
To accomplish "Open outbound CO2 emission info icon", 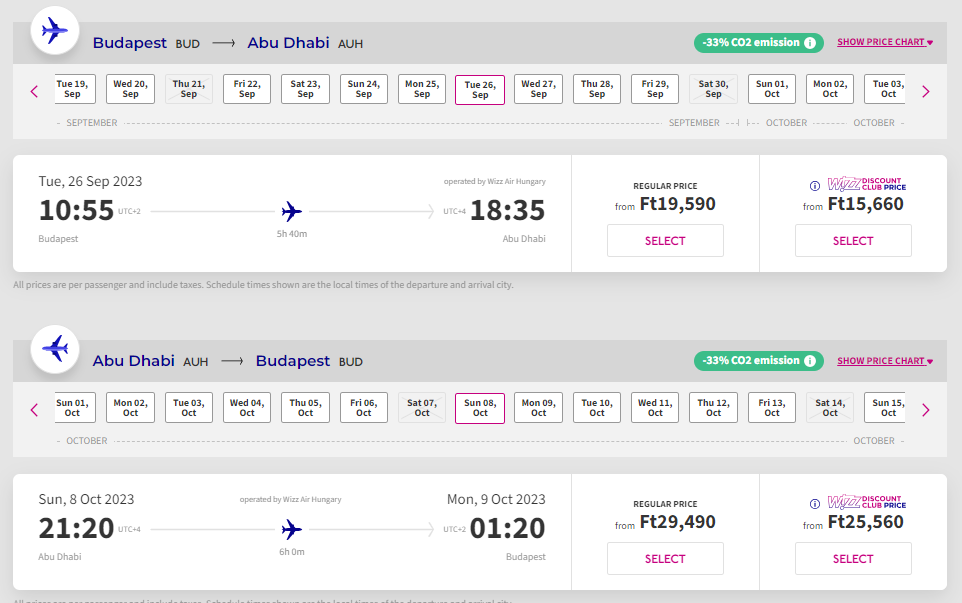I will [811, 43].
